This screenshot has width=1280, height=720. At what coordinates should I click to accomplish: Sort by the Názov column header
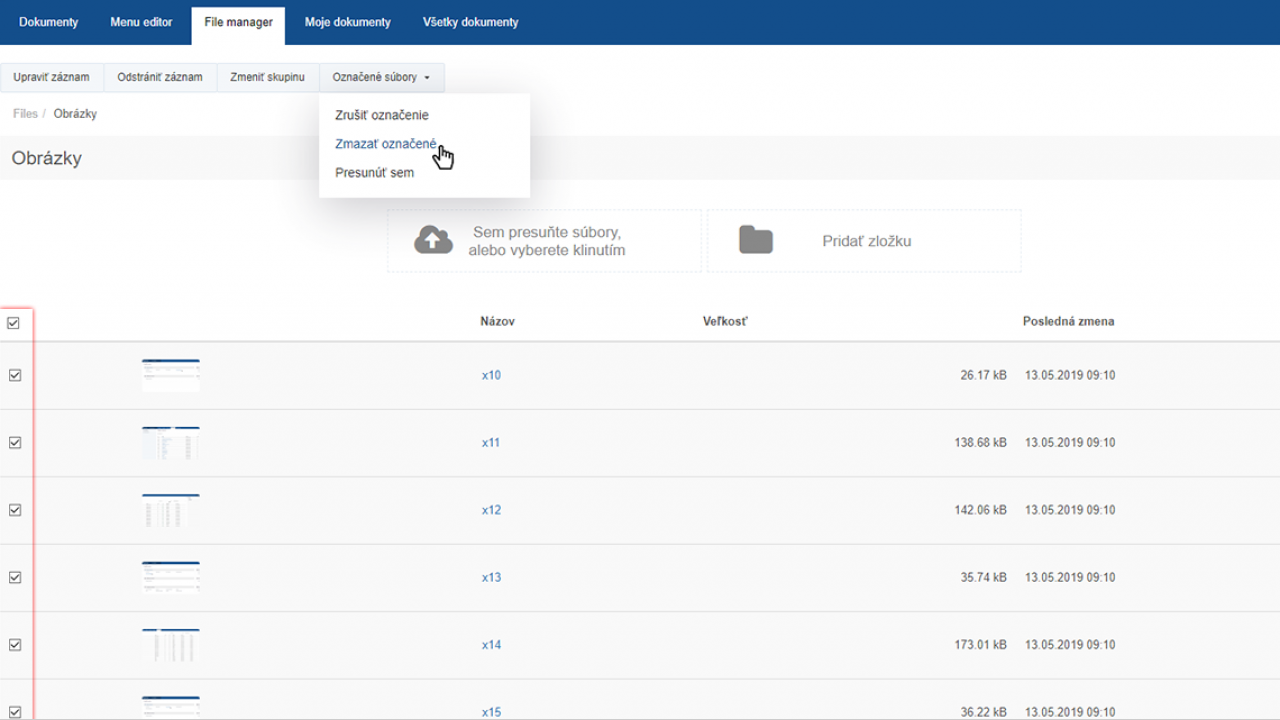click(x=497, y=321)
